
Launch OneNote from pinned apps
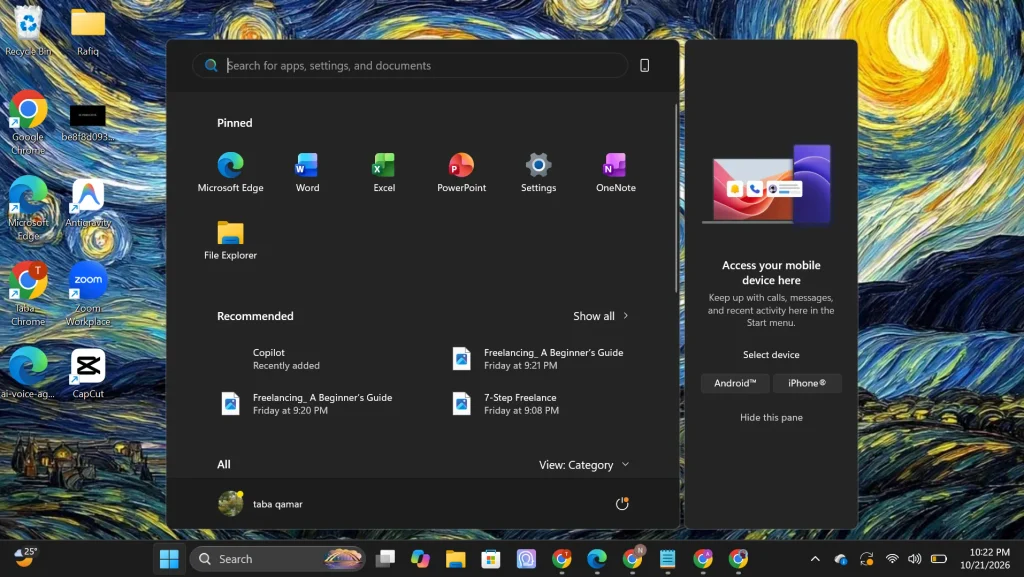[x=615, y=172]
